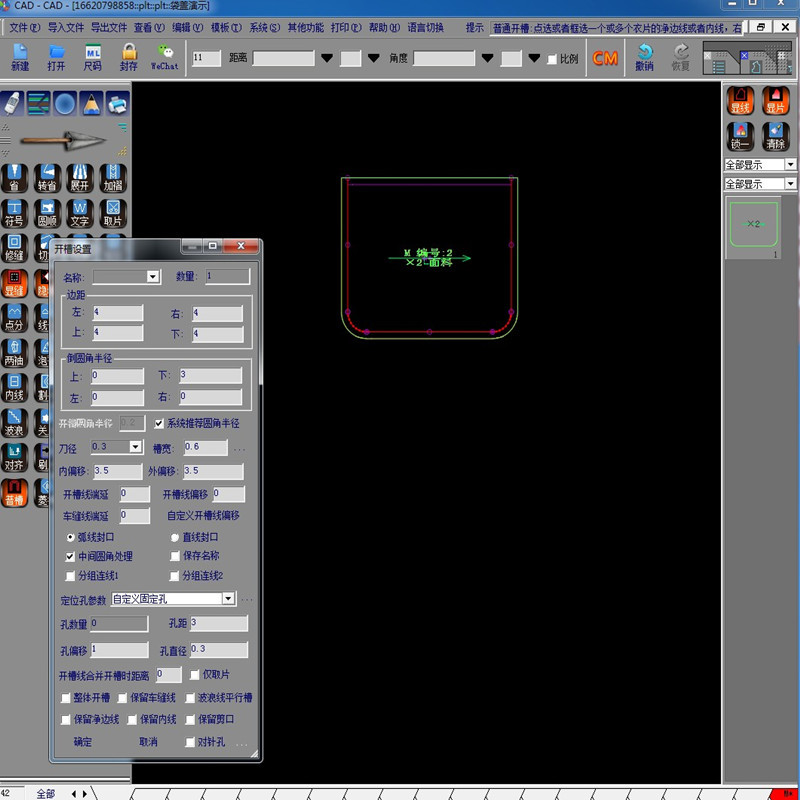
Task: Toggle the 系统推荐圆角半径 checkbox
Action: (x=159, y=423)
